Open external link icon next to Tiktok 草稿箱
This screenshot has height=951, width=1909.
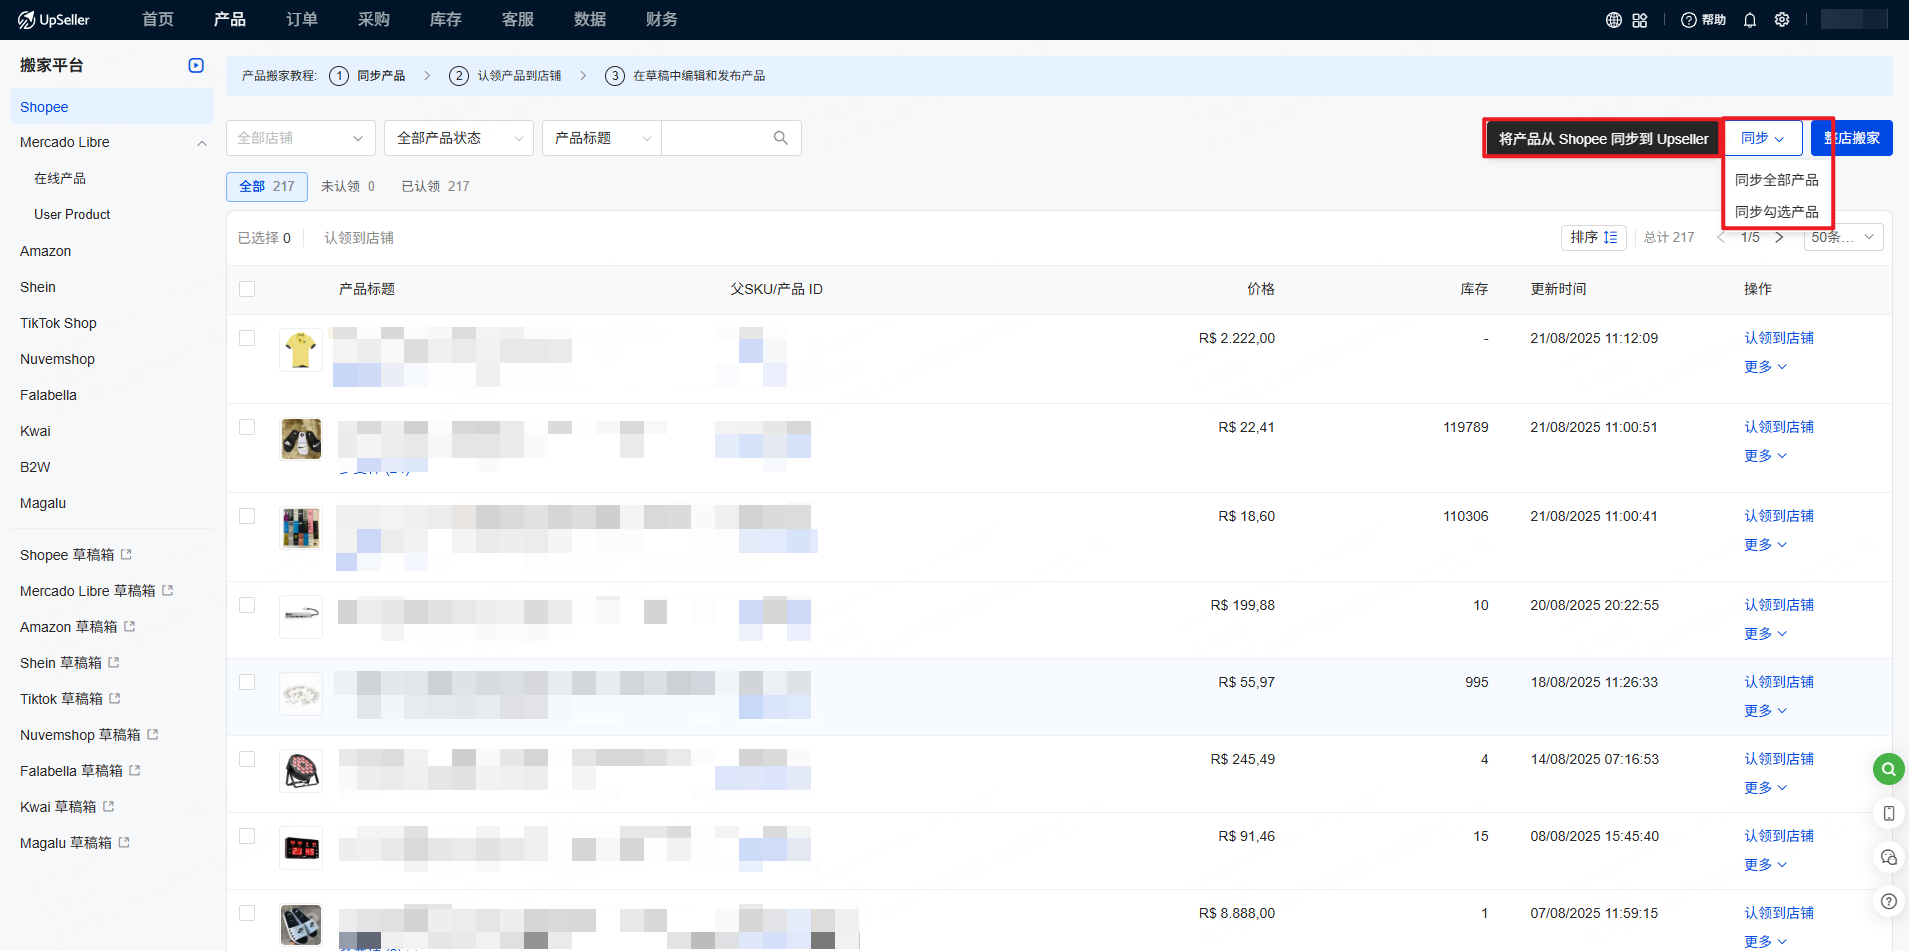click(x=115, y=698)
